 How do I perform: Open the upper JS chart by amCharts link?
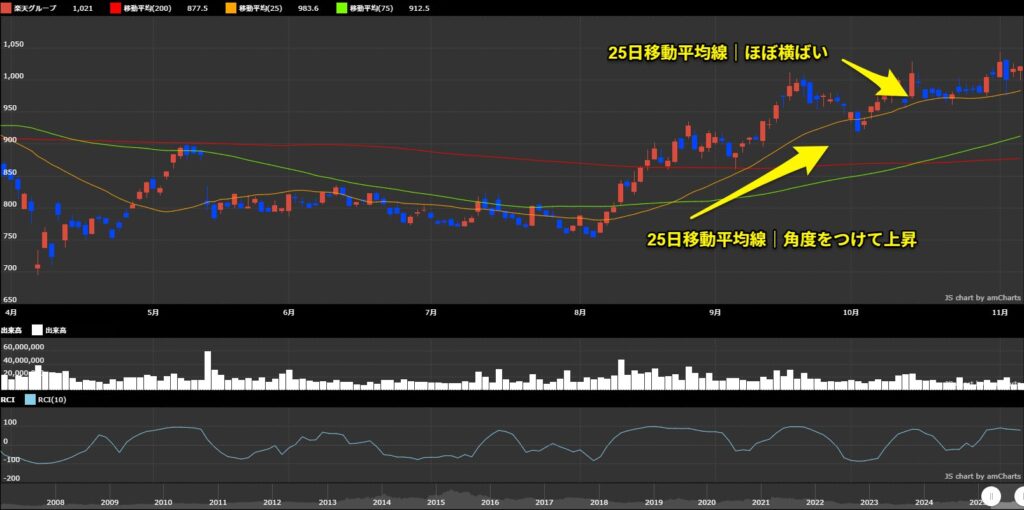coord(981,297)
